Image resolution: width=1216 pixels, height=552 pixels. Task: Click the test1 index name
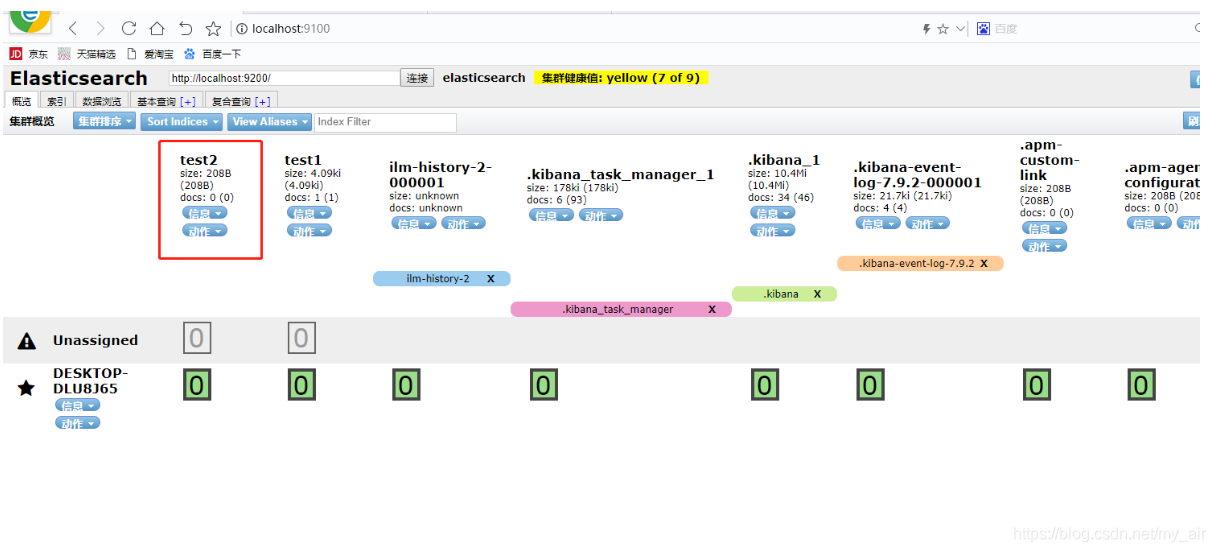tap(303, 160)
